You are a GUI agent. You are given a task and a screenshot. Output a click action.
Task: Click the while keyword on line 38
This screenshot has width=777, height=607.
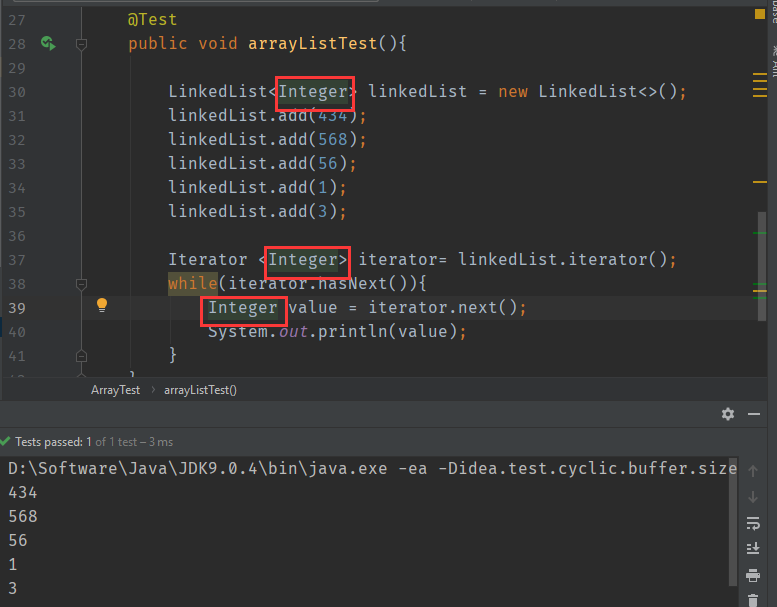click(x=193, y=283)
